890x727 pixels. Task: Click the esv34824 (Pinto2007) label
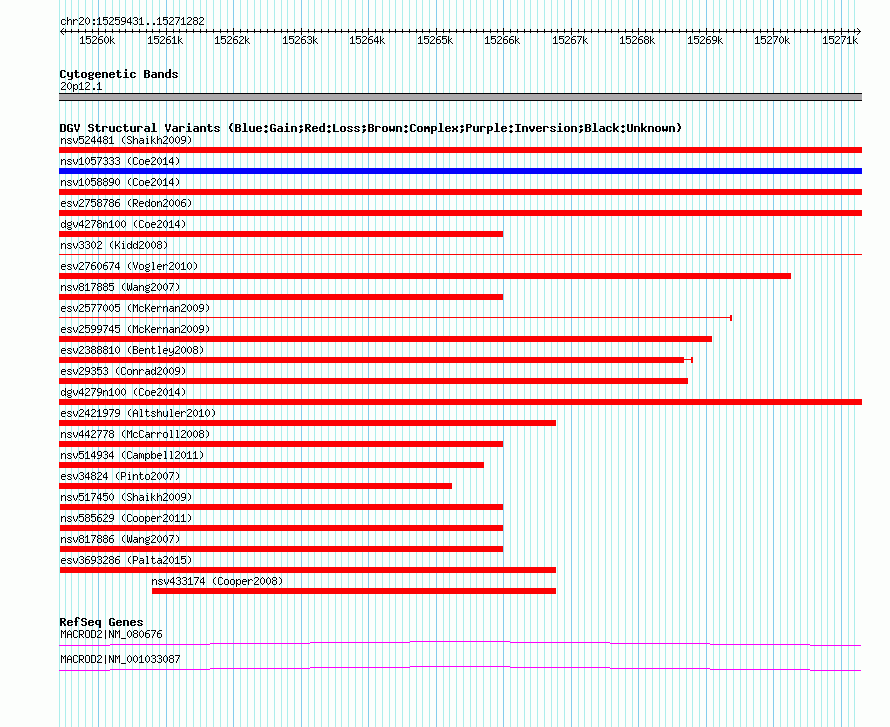pos(120,476)
